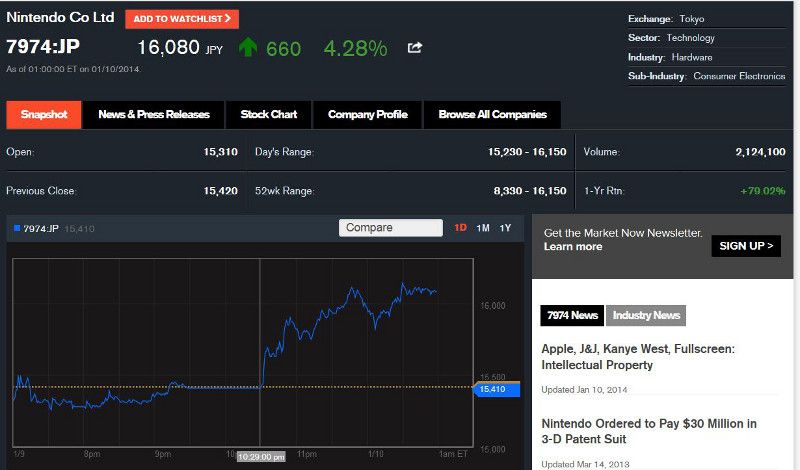Select the 1D chart range
This screenshot has height=470, width=800.
[x=460, y=228]
